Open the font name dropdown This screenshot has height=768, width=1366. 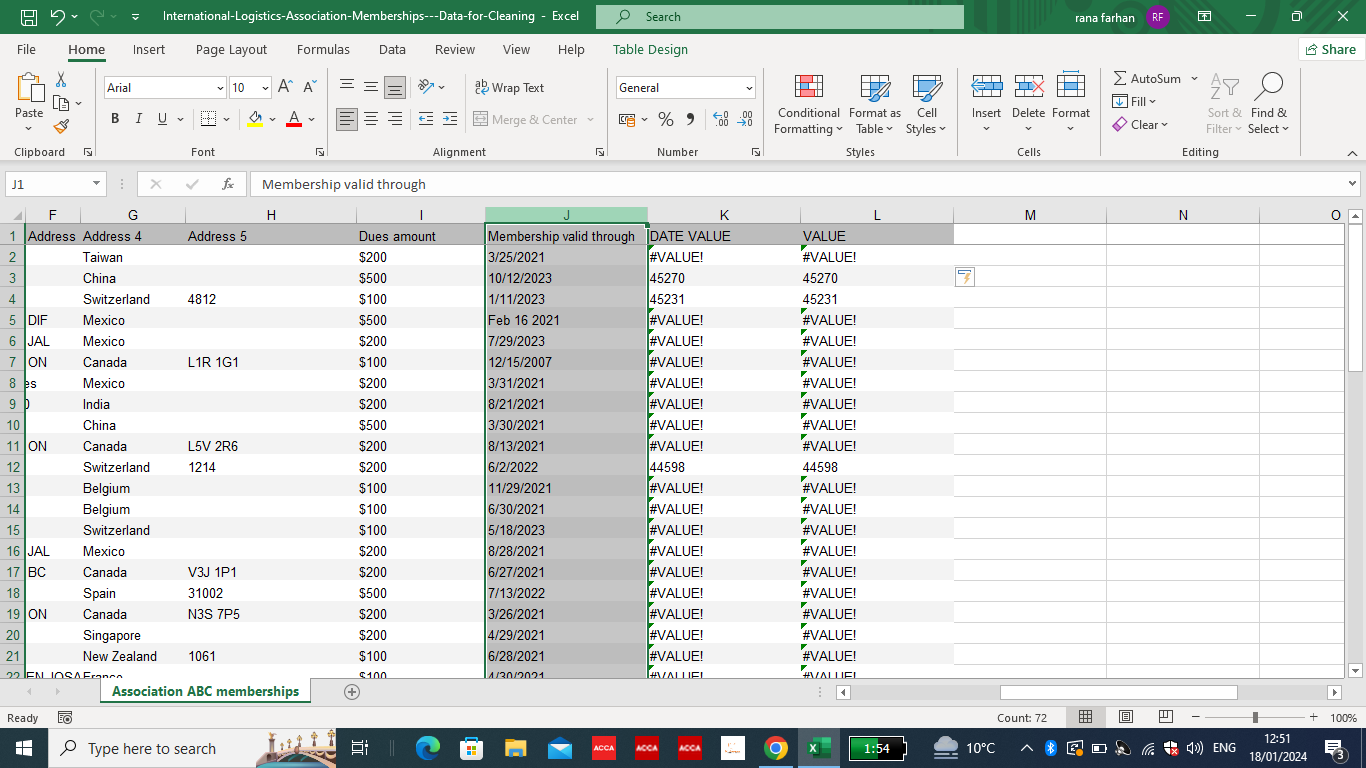click(x=220, y=88)
